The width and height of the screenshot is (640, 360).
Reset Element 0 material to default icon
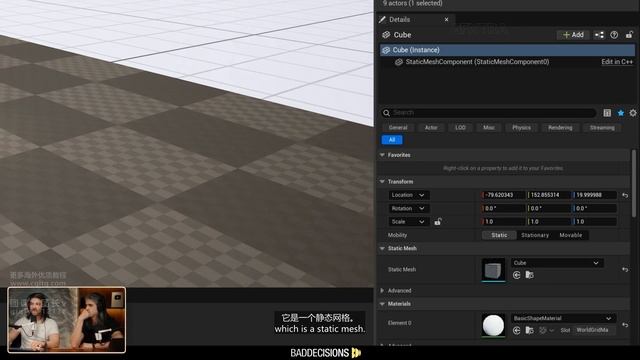[x=625, y=325]
